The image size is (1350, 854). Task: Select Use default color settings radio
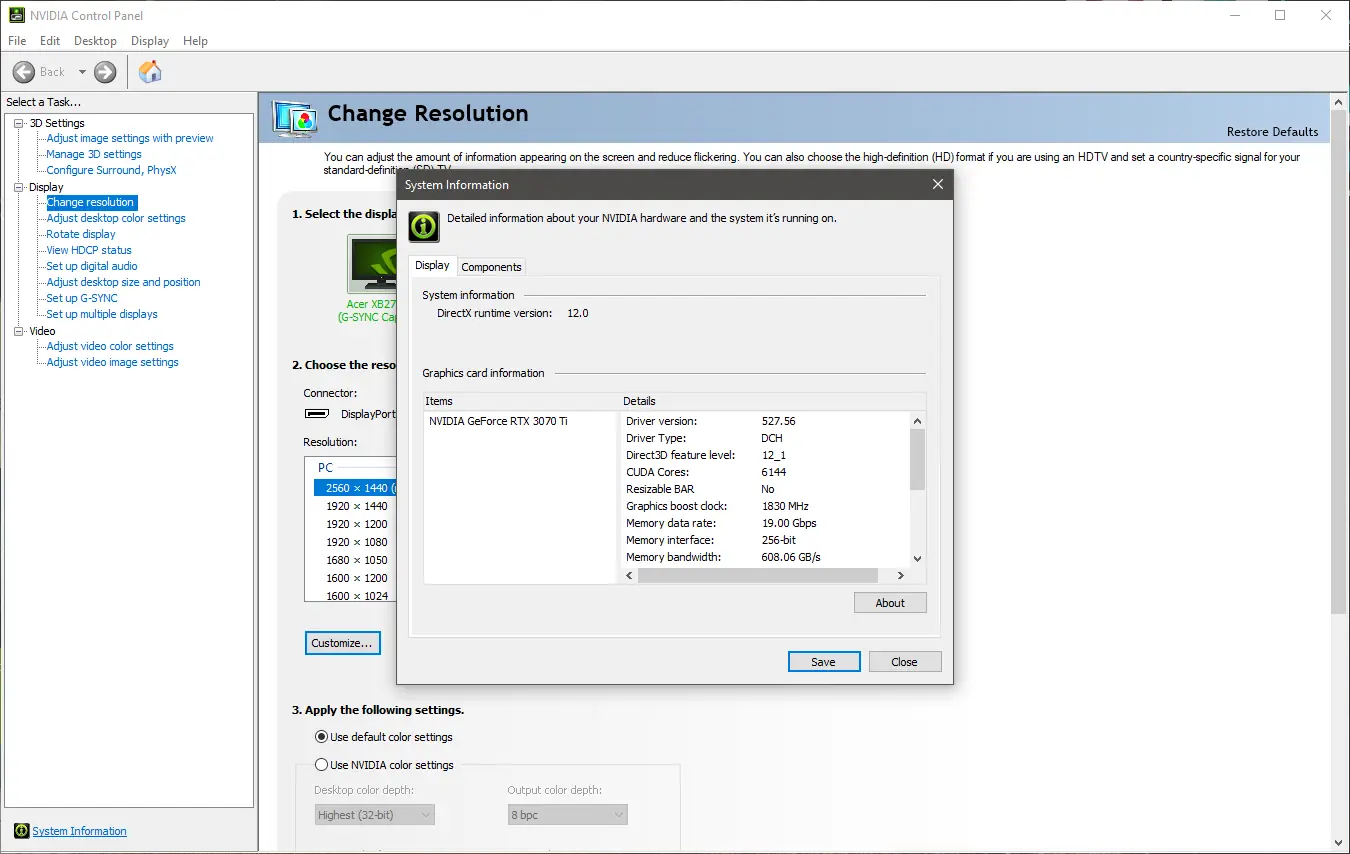pyautogui.click(x=321, y=737)
